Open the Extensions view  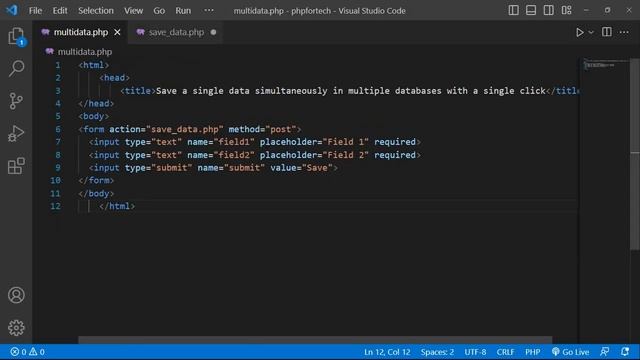click(16, 166)
